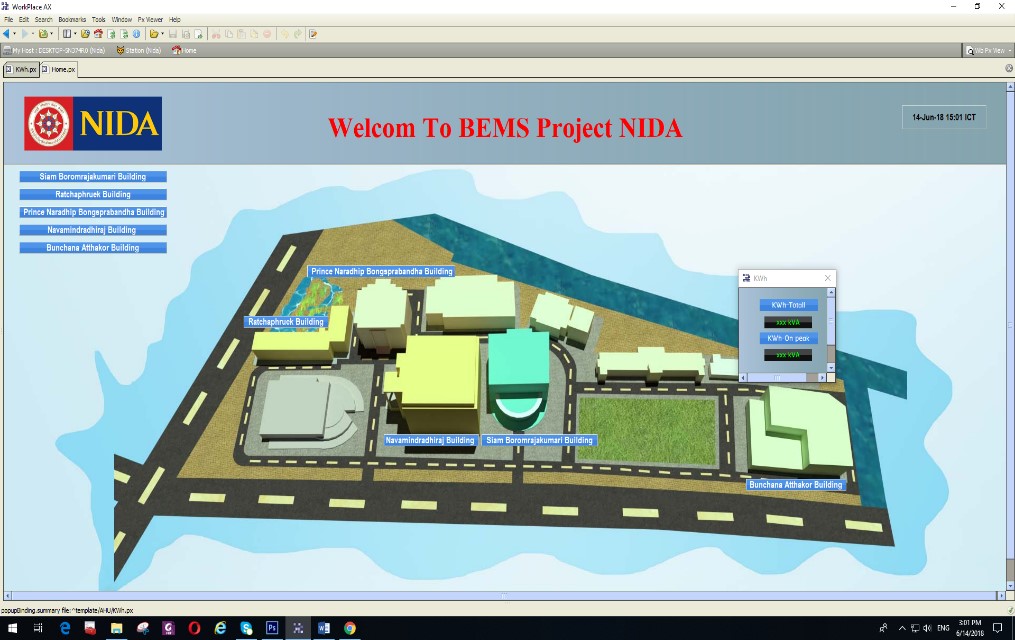The width and height of the screenshot is (1015, 640).
Task: Switch to the Home.px tab
Action: tap(59, 69)
